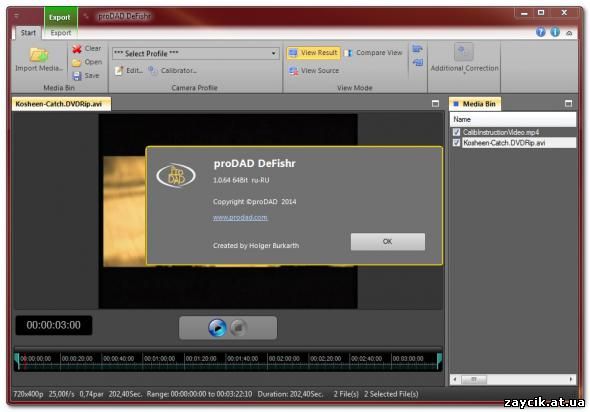Jump to 00:02:00:00 on the timeline
The width and height of the screenshot is (590, 412).
pyautogui.click(x=284, y=359)
